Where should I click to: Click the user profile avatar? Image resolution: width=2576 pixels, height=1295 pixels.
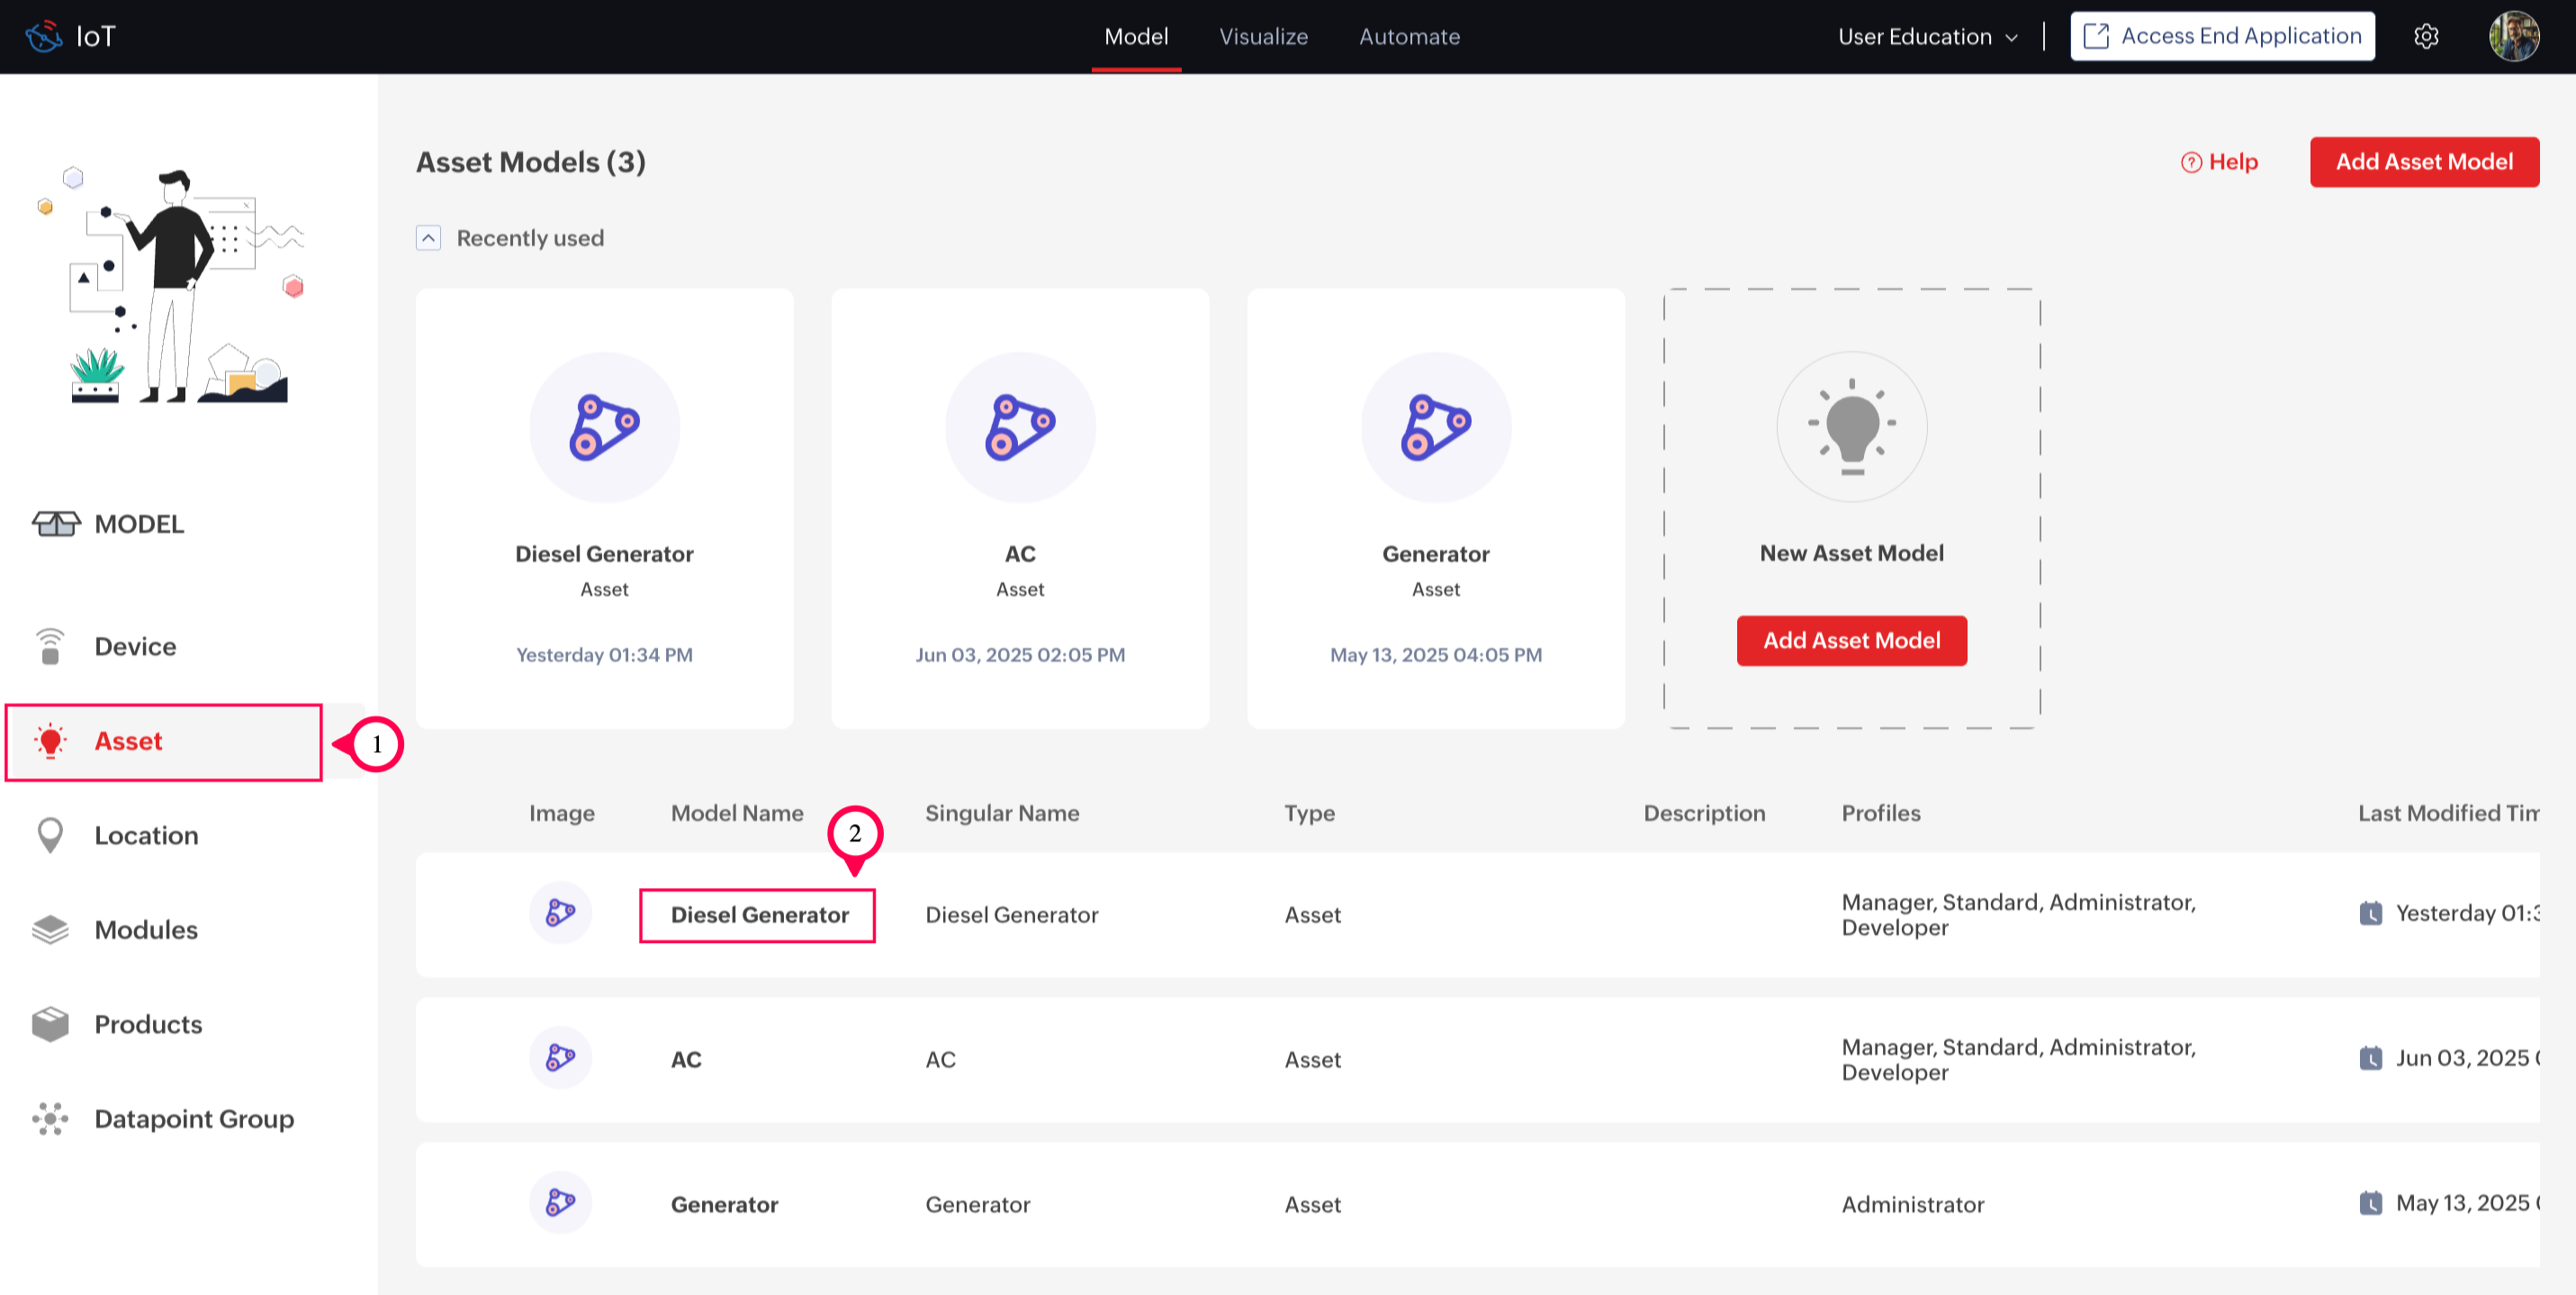click(x=2513, y=36)
